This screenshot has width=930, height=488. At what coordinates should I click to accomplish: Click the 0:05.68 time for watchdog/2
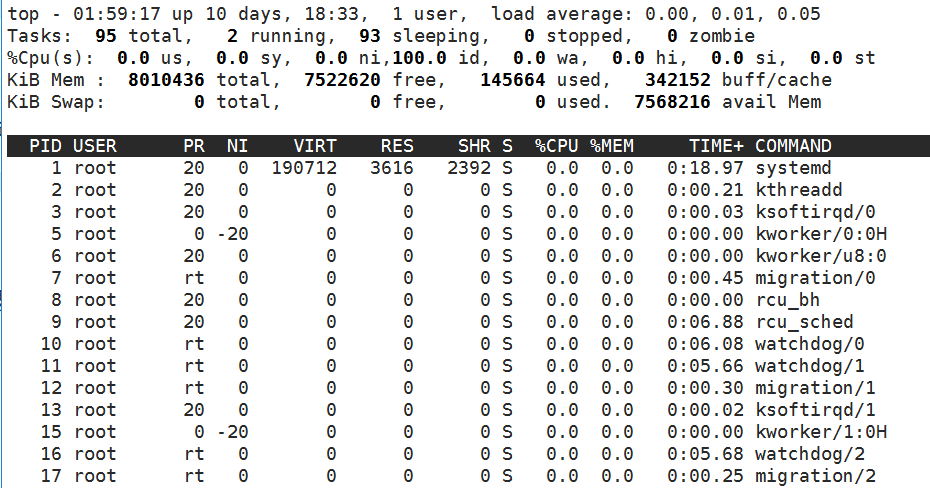[x=705, y=453]
